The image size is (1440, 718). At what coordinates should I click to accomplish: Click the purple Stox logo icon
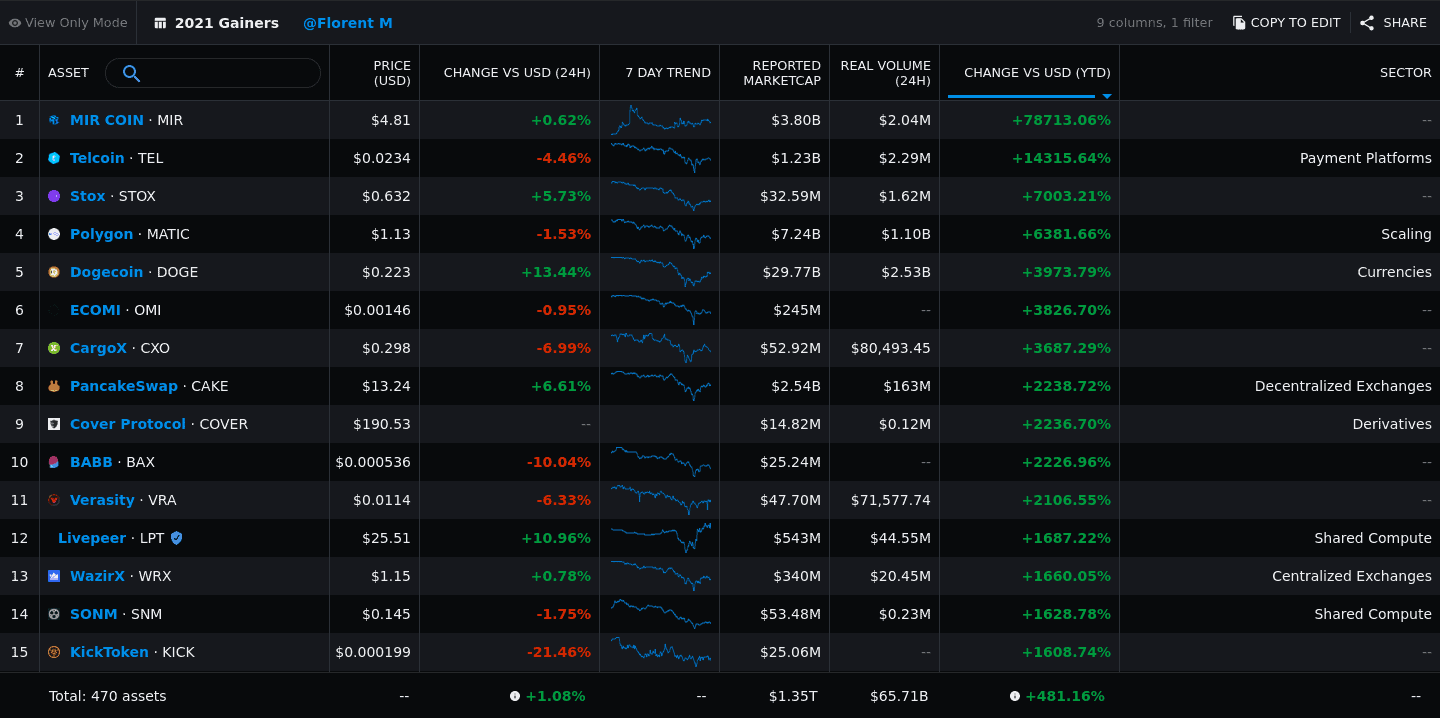pos(54,196)
